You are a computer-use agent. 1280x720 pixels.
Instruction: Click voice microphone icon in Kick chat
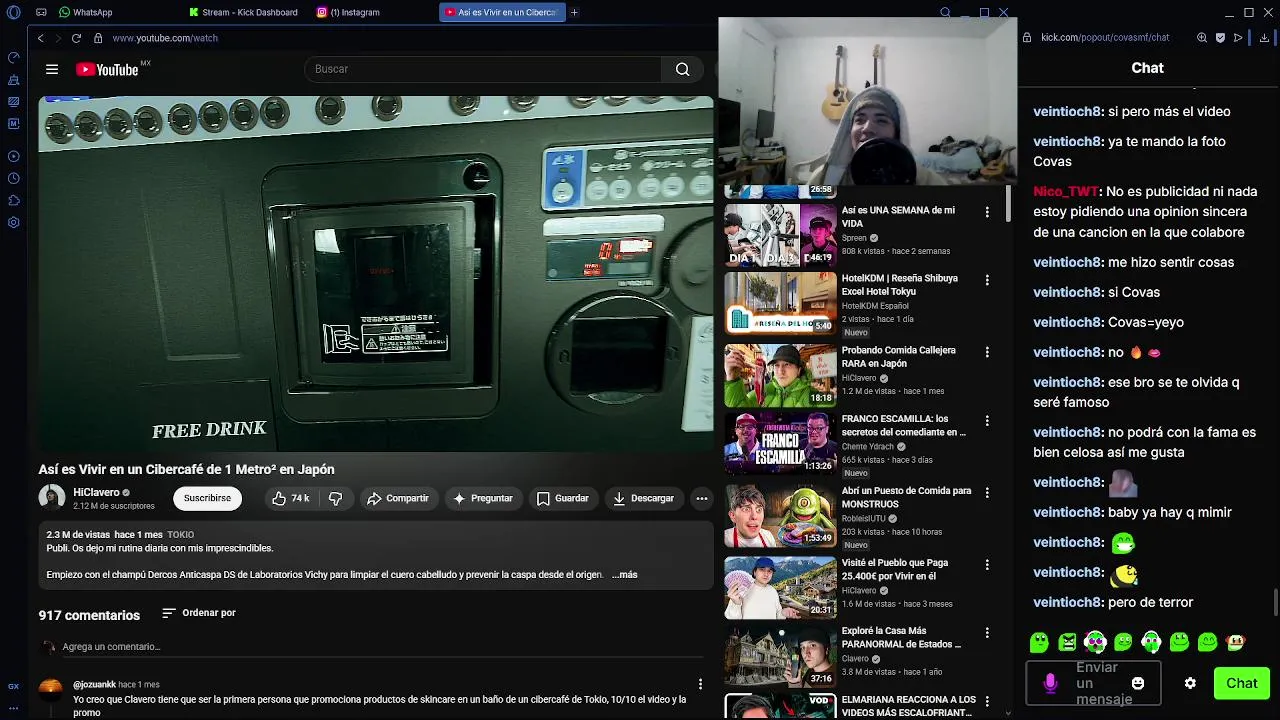tap(1050, 683)
